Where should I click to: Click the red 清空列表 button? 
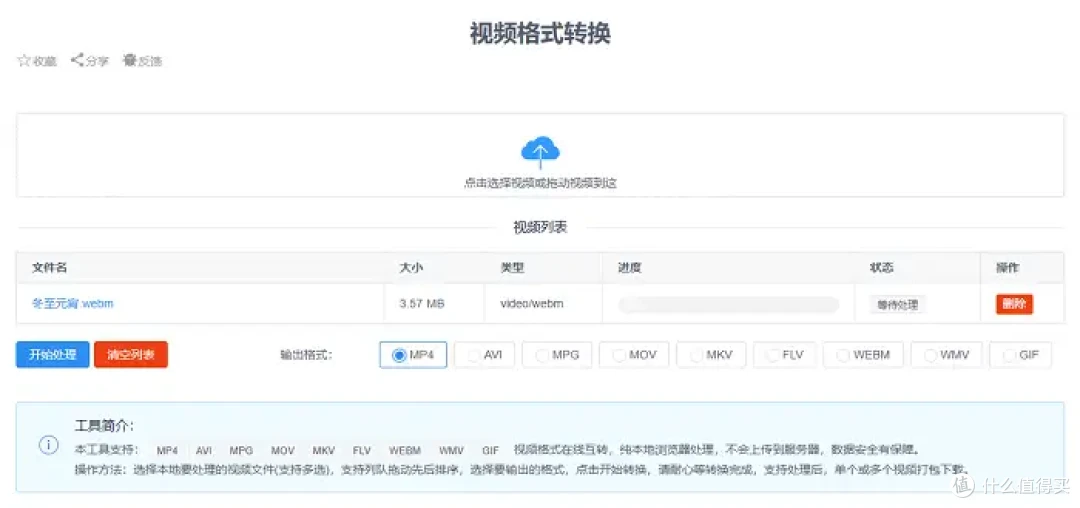tap(131, 355)
